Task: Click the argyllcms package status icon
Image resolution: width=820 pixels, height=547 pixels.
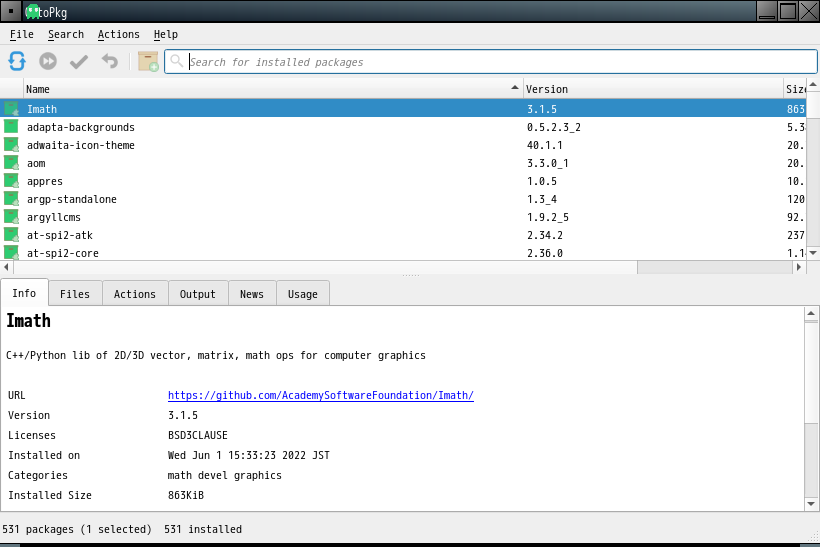Action: [12, 216]
